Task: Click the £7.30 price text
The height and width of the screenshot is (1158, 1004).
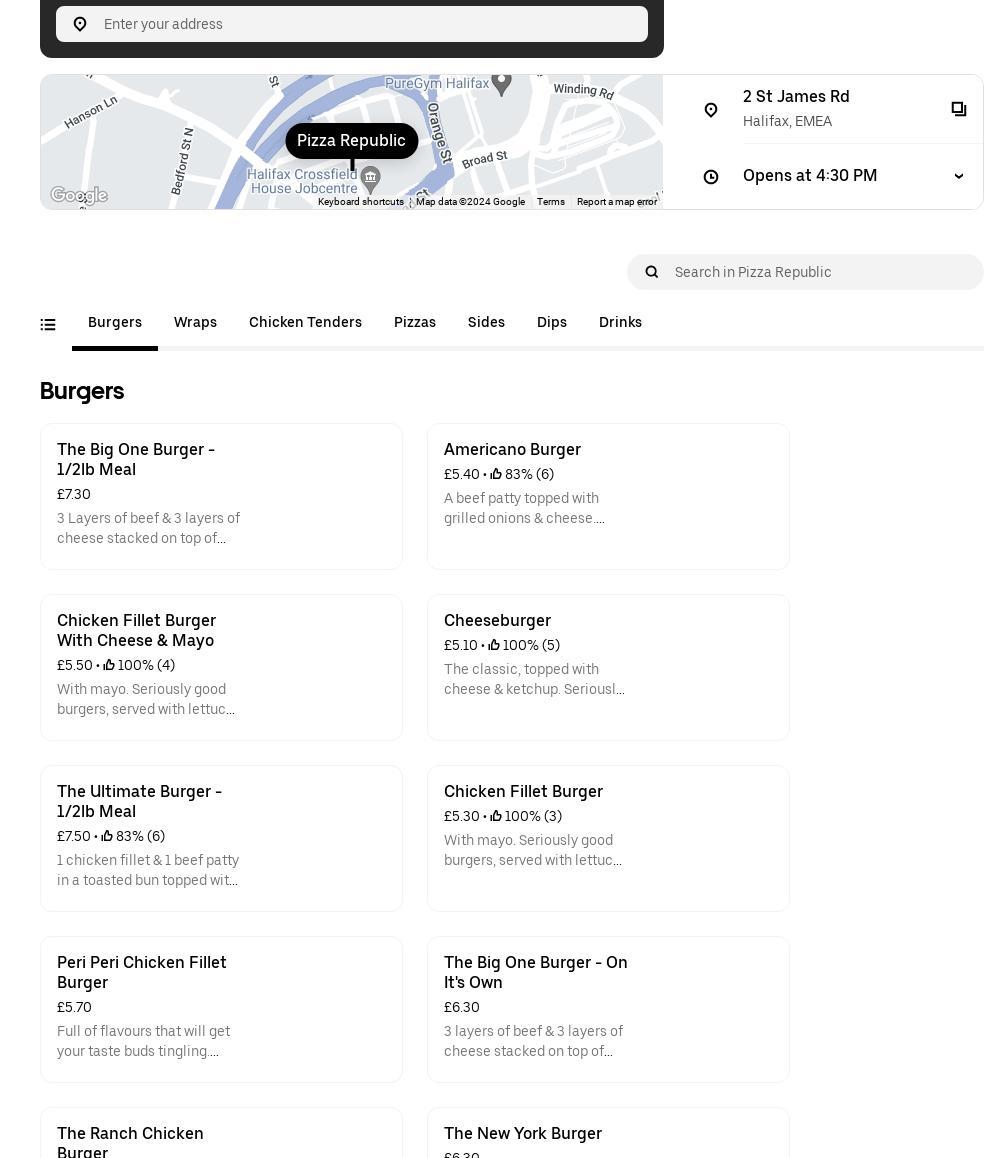Action: (x=74, y=494)
